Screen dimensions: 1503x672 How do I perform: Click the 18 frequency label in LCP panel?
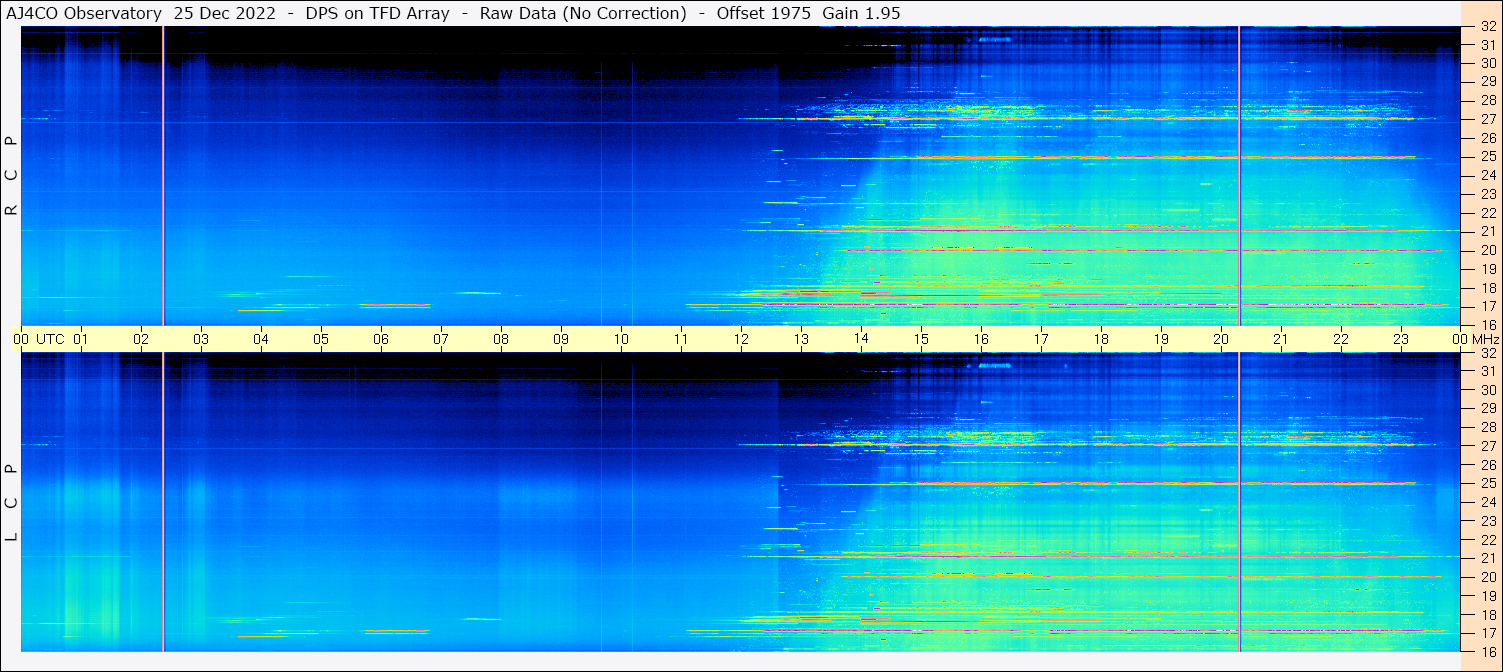[x=1488, y=615]
